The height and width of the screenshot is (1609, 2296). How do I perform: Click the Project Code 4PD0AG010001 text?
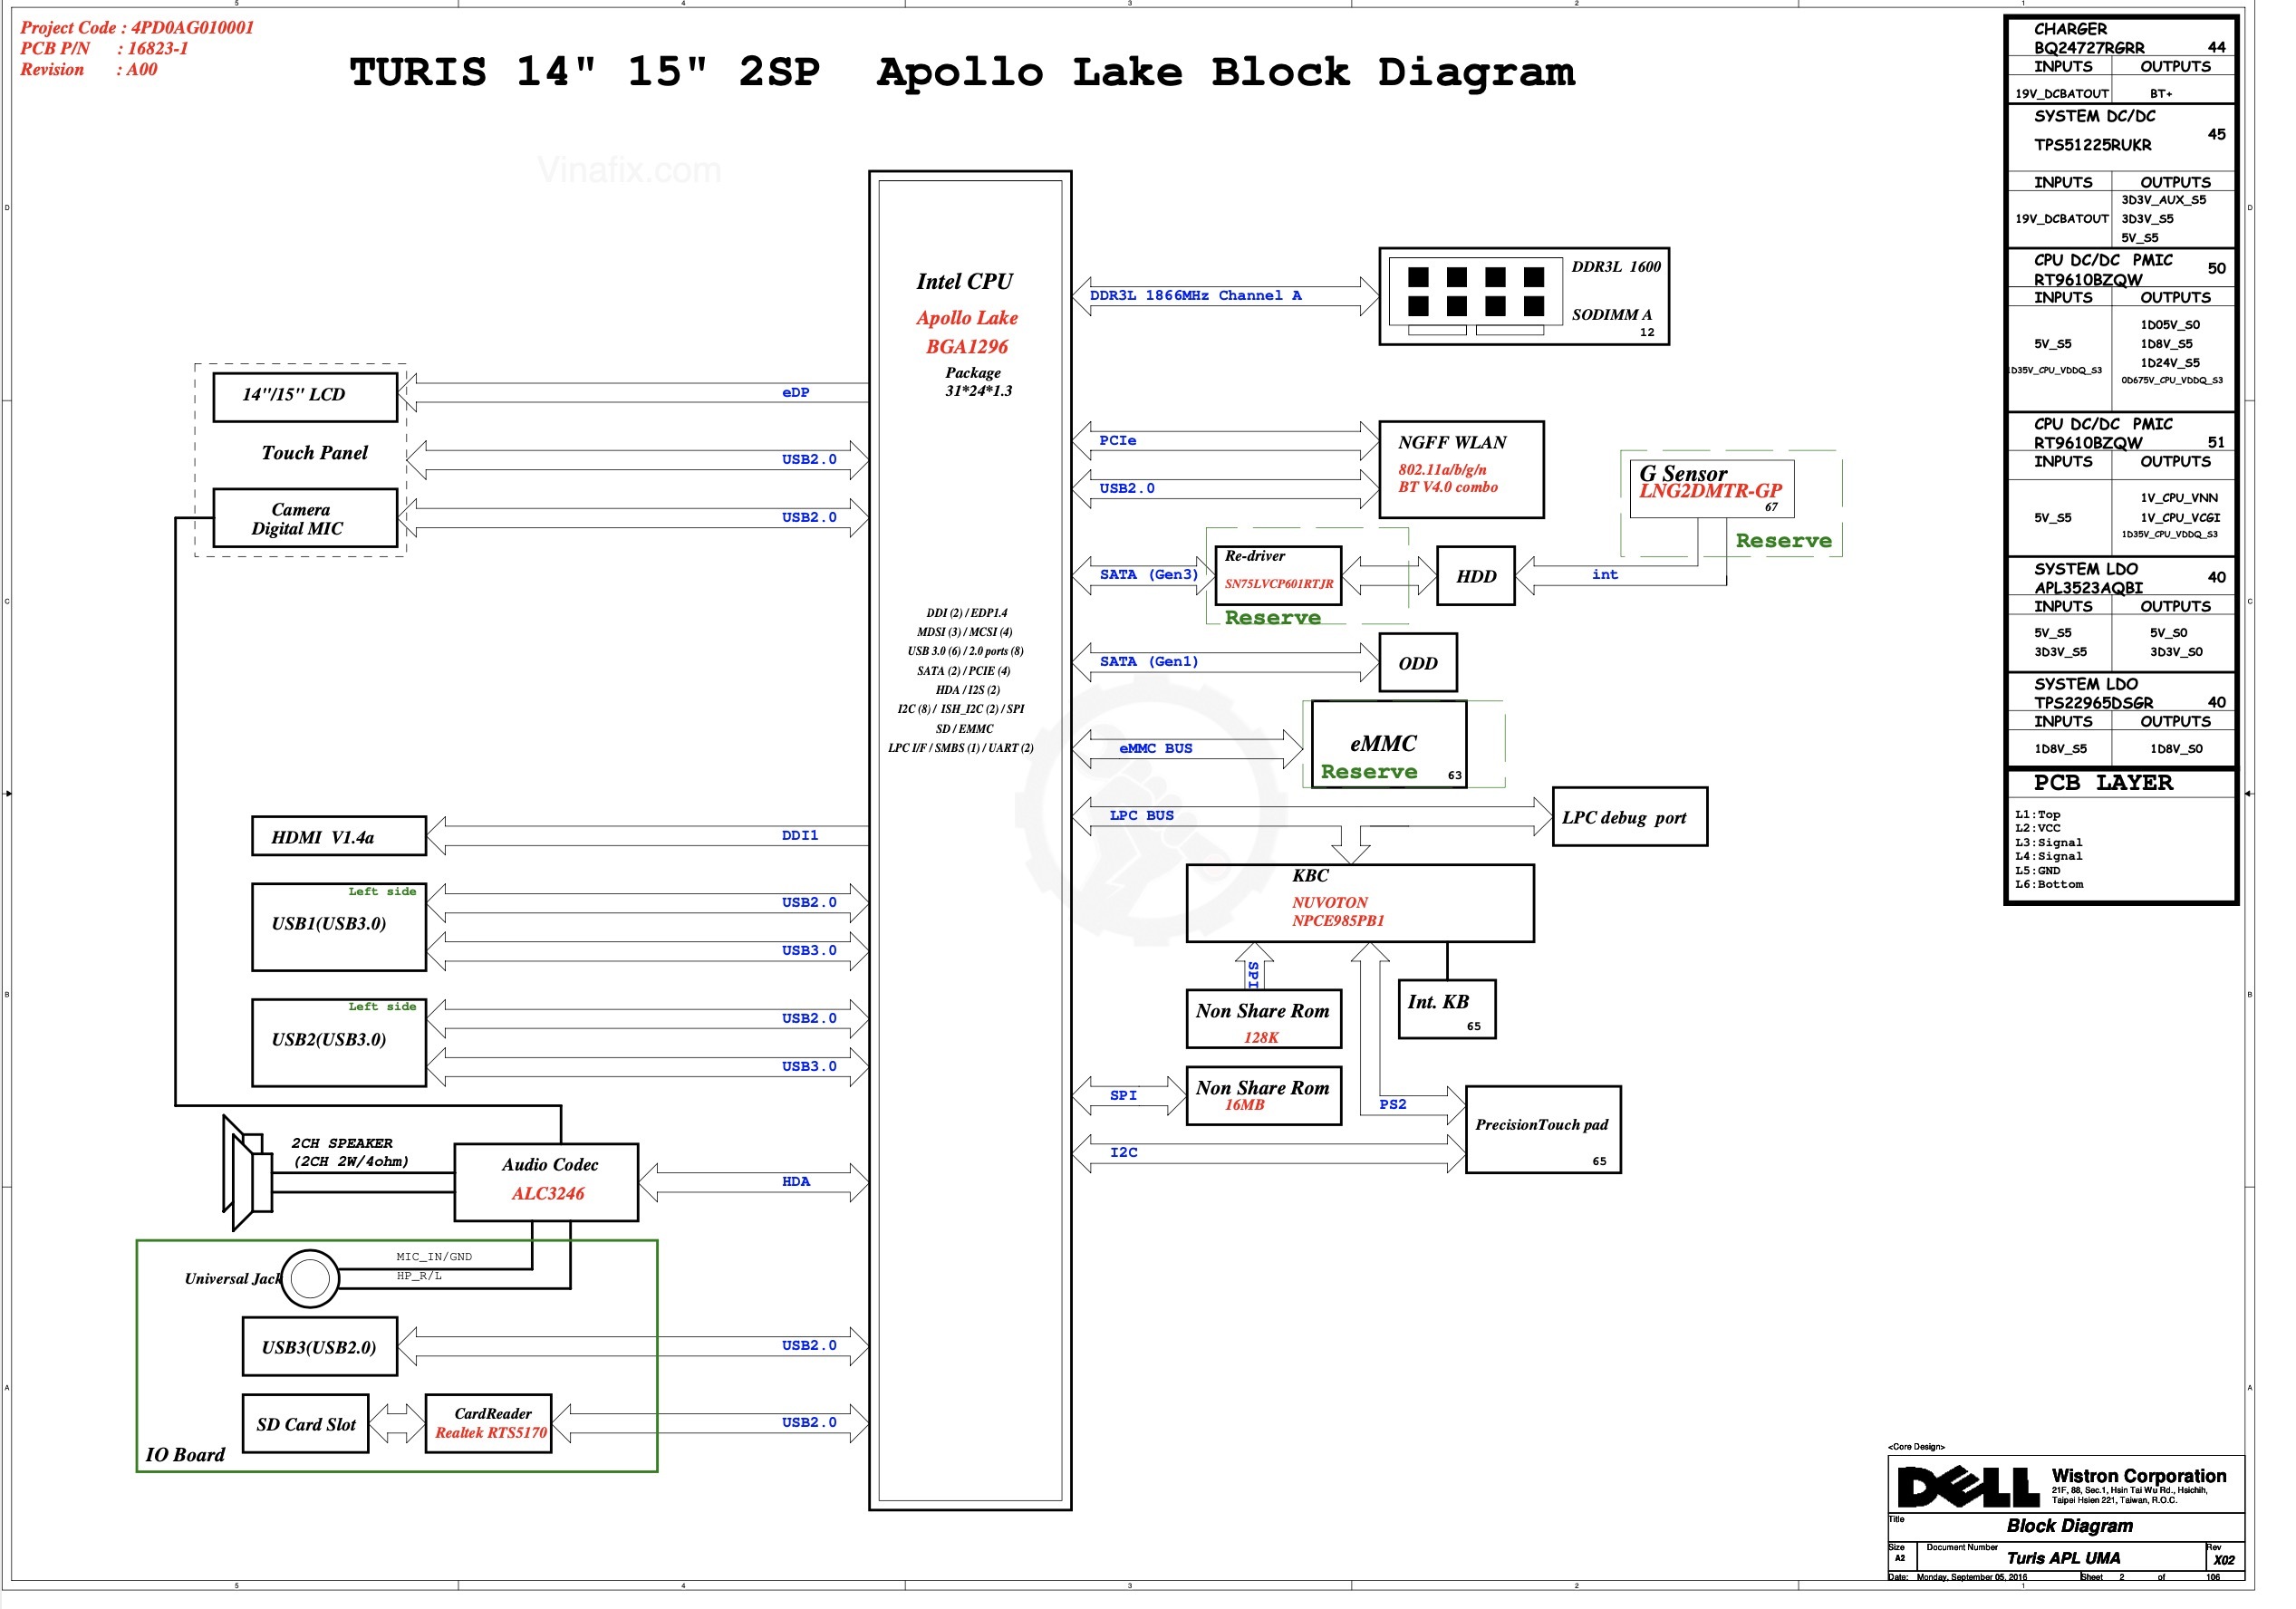[x=137, y=28]
